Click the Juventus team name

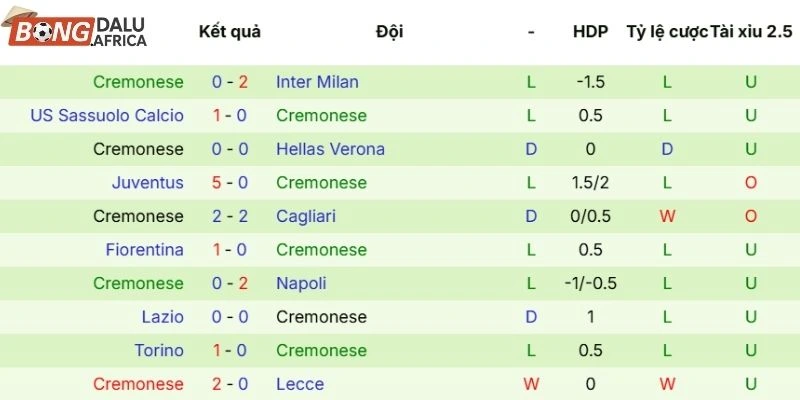[x=148, y=183]
